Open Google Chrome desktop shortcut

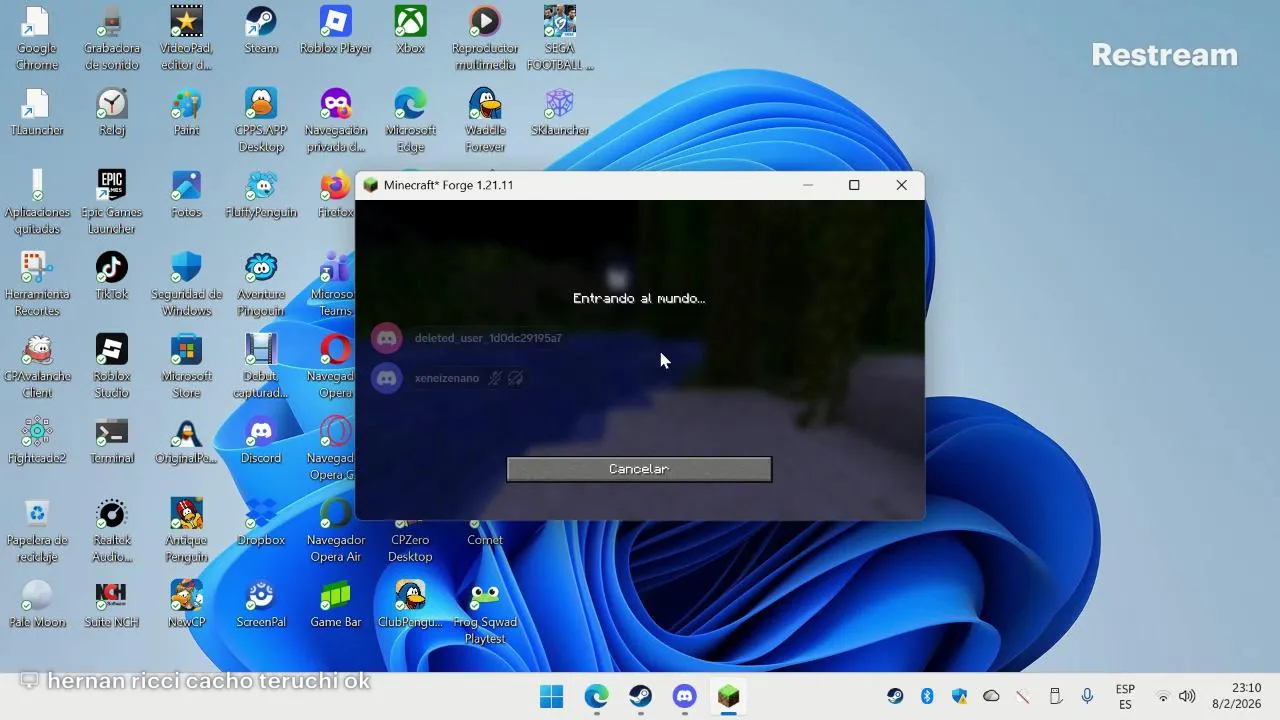click(37, 38)
